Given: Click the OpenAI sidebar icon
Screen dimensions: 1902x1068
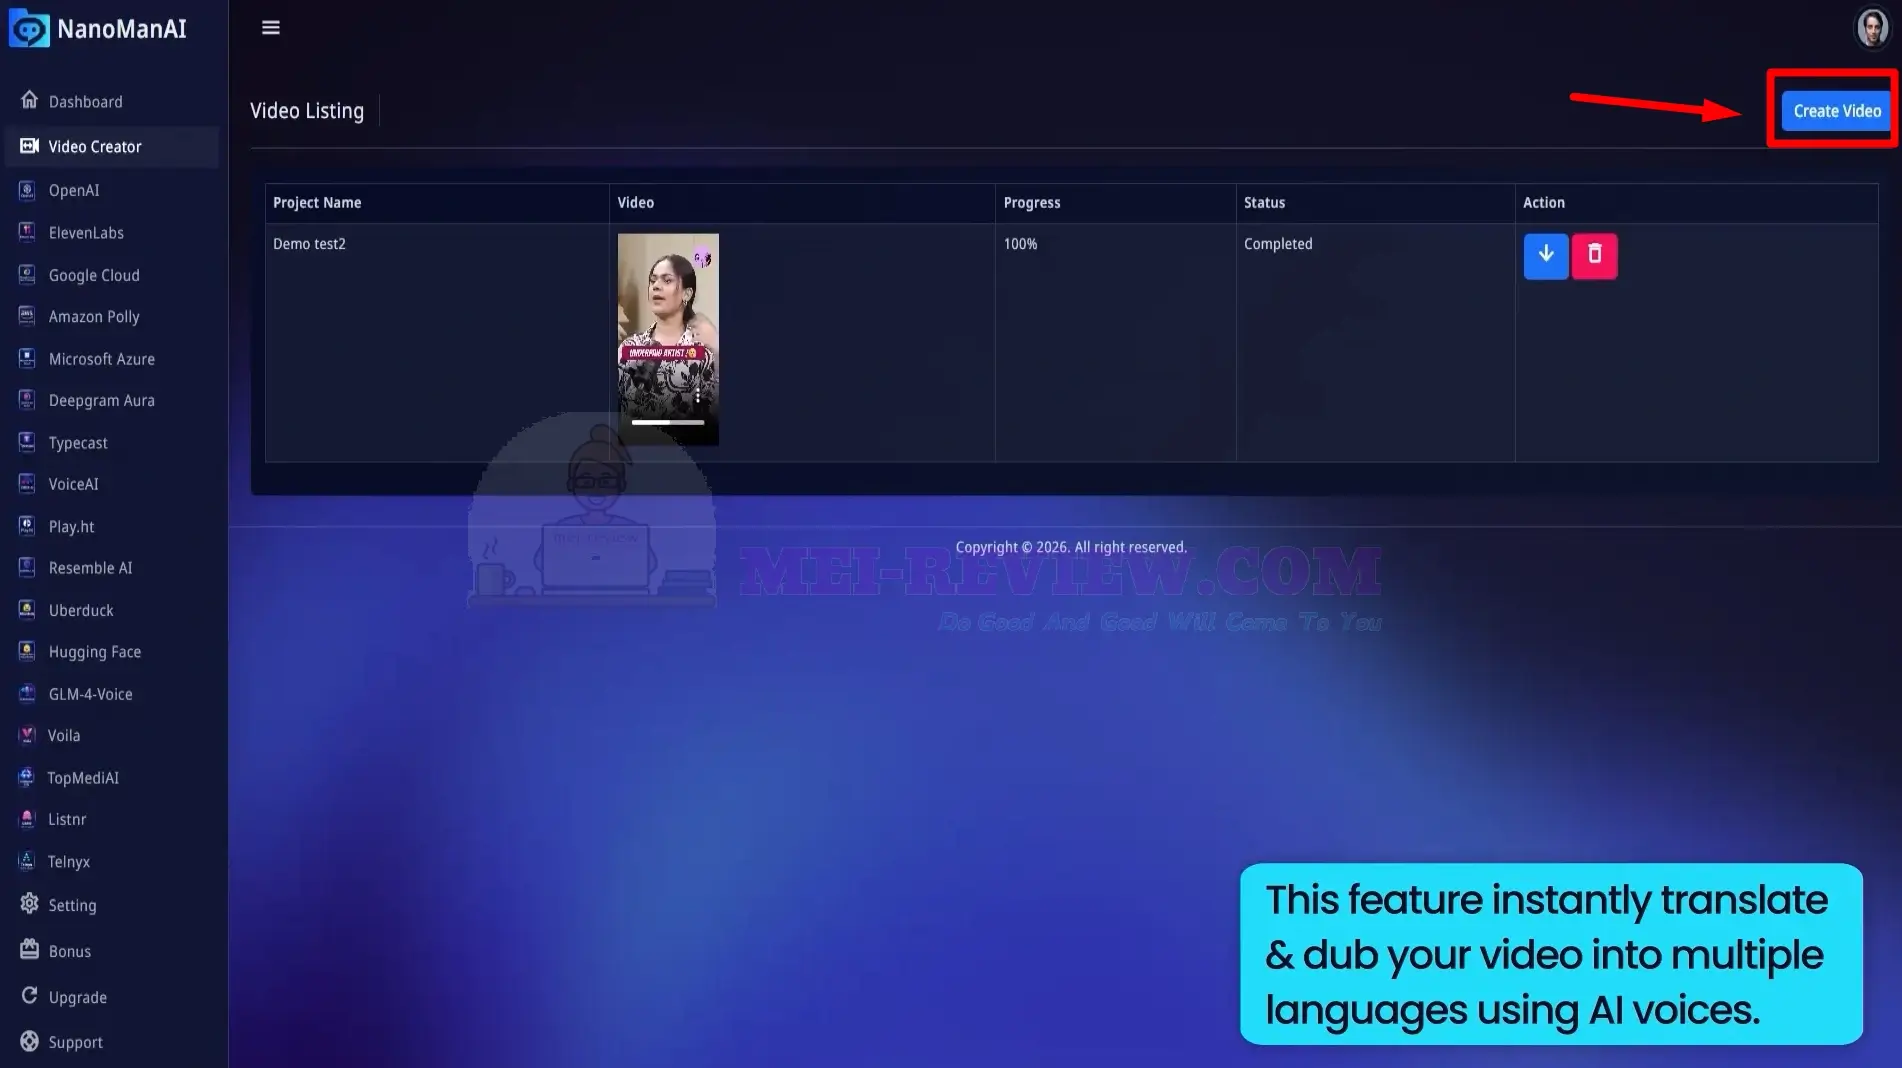Looking at the screenshot, I should (x=27, y=190).
